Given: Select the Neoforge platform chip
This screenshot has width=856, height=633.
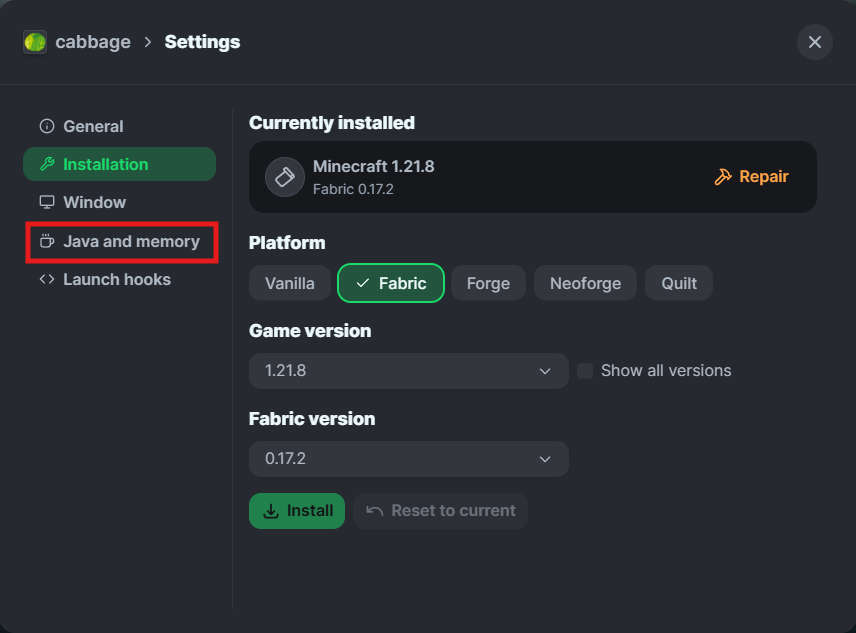Looking at the screenshot, I should (585, 283).
